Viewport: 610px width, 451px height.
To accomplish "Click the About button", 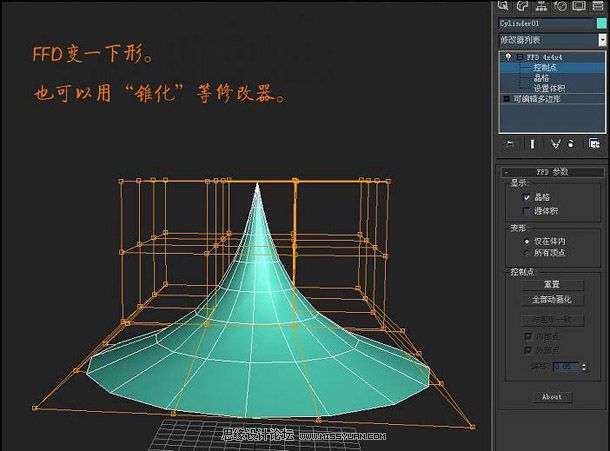I will 552,397.
